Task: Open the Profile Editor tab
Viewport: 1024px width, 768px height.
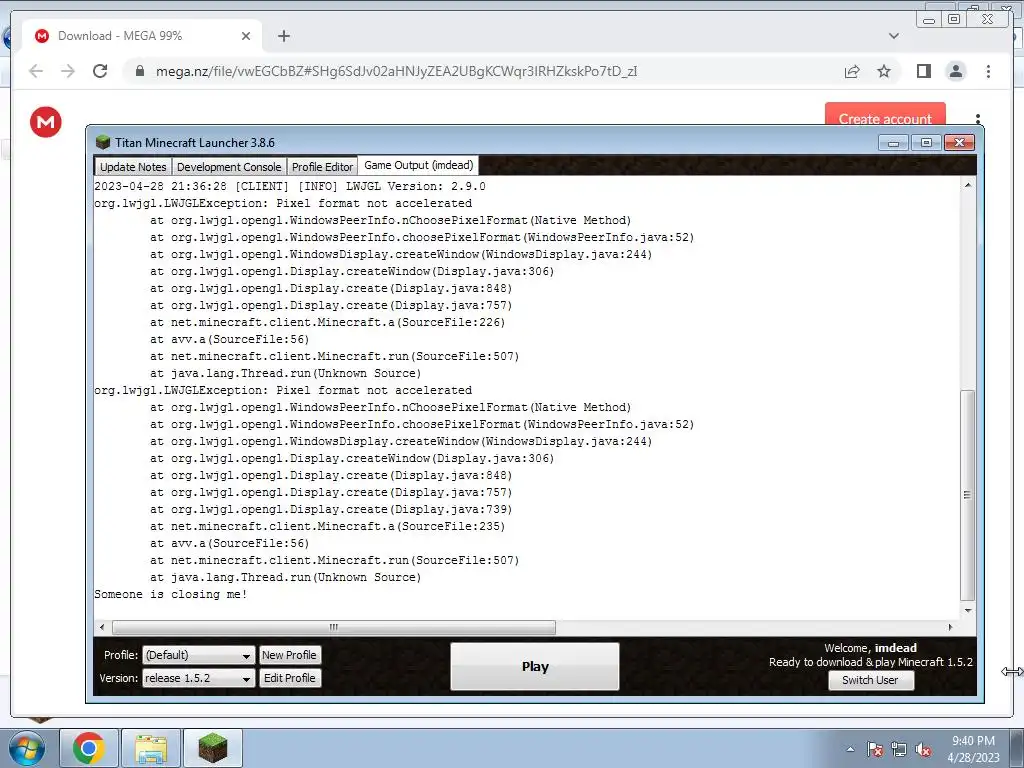Action: click(x=322, y=167)
